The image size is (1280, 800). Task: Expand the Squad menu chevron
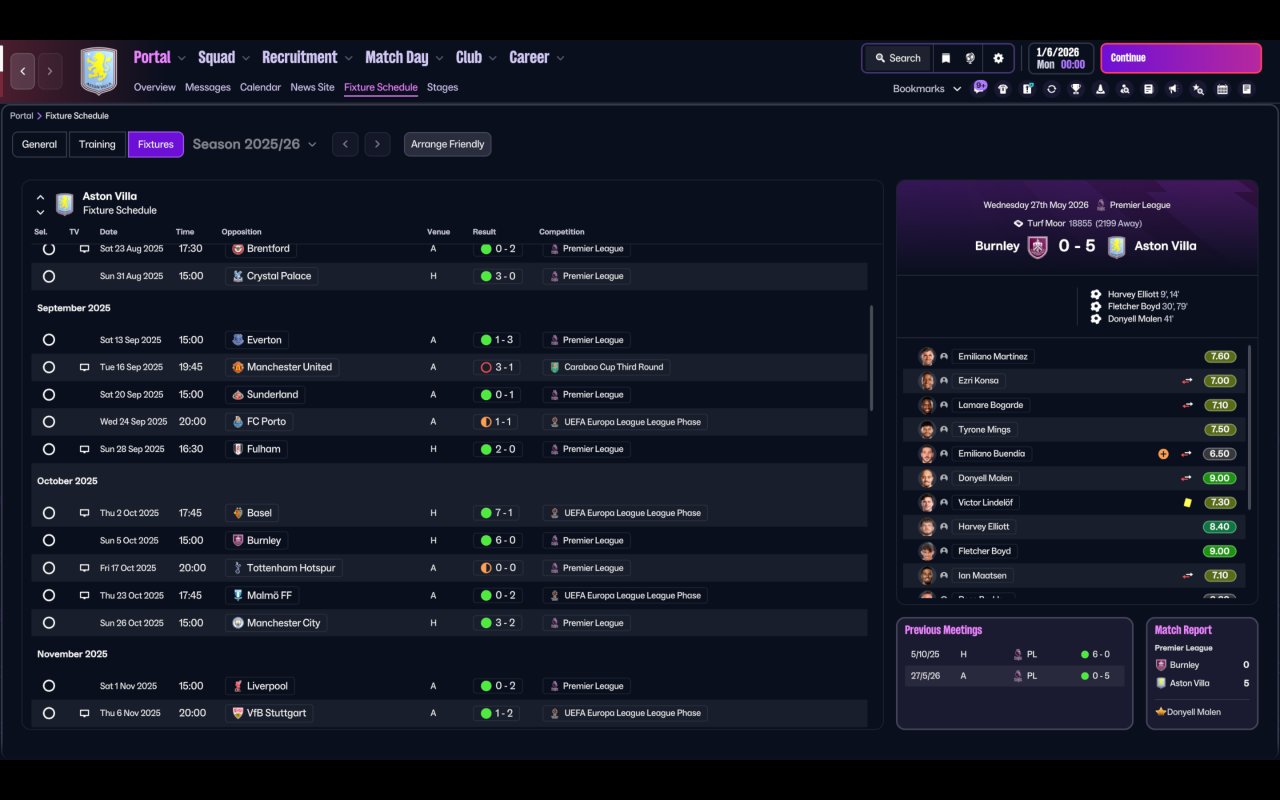coord(246,58)
